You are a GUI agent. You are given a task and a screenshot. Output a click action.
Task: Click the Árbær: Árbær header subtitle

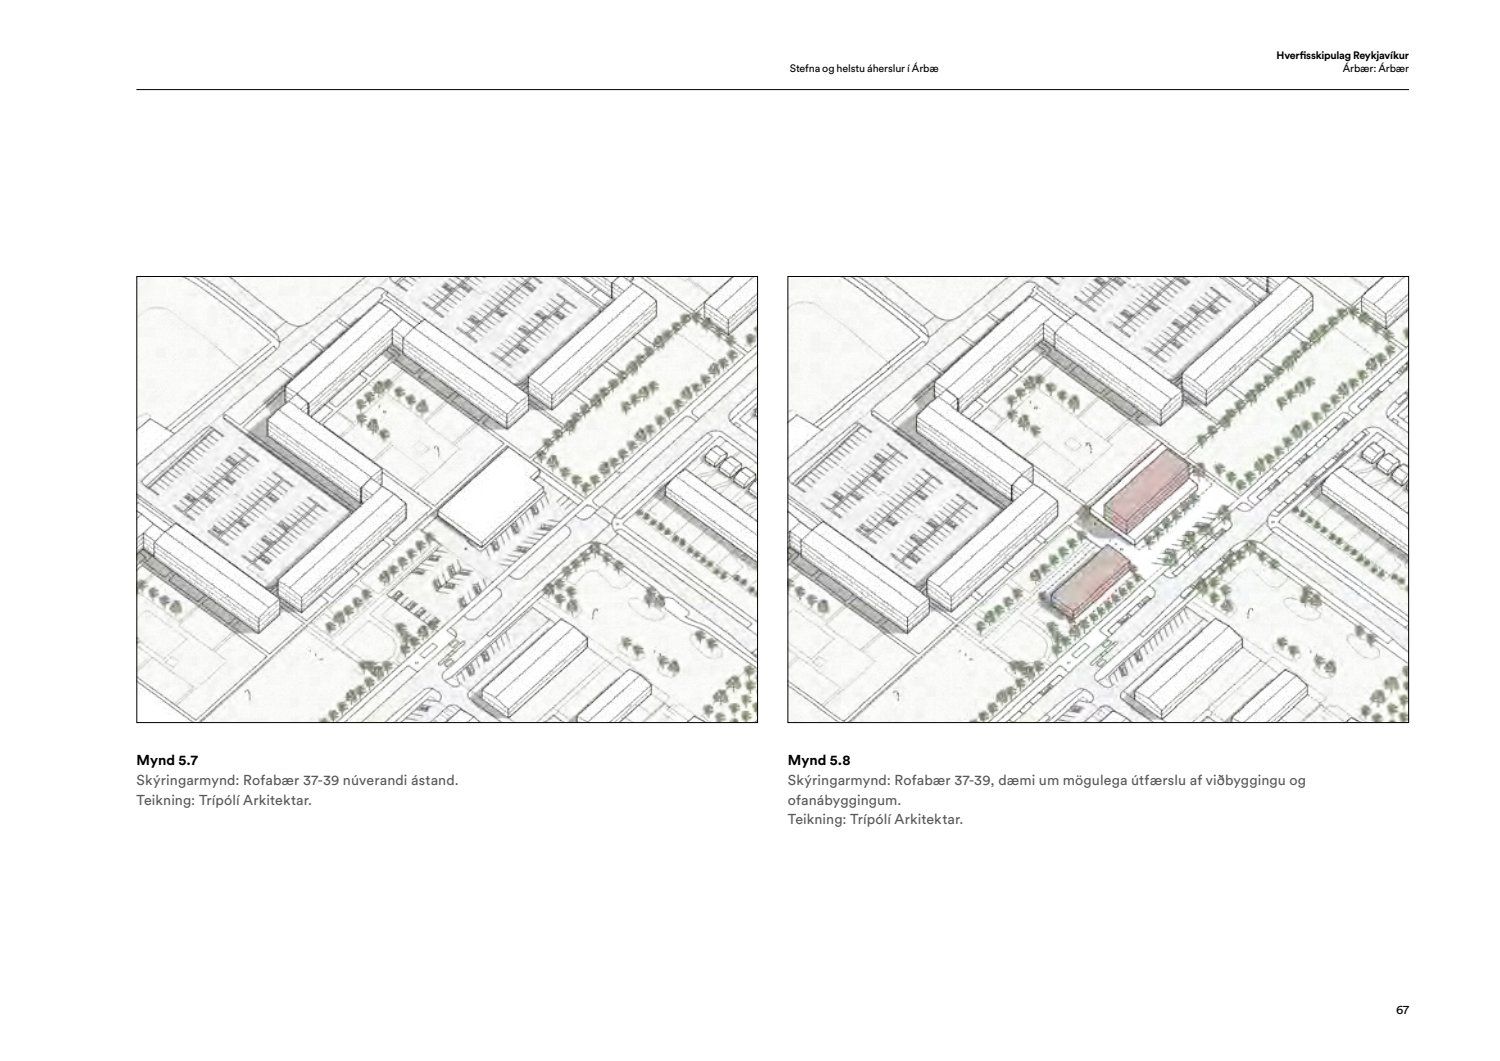click(1375, 69)
